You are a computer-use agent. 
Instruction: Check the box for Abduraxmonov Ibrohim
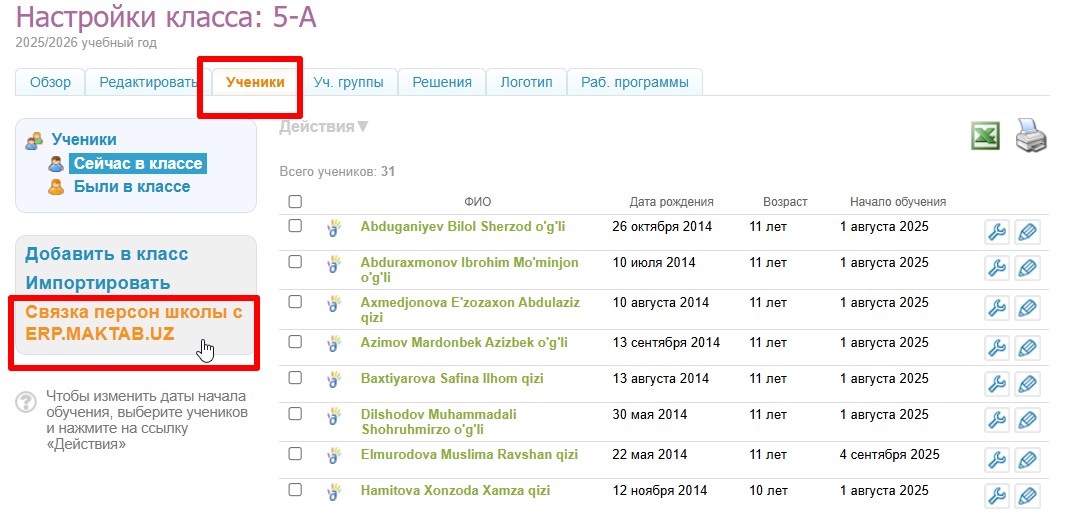point(295,262)
